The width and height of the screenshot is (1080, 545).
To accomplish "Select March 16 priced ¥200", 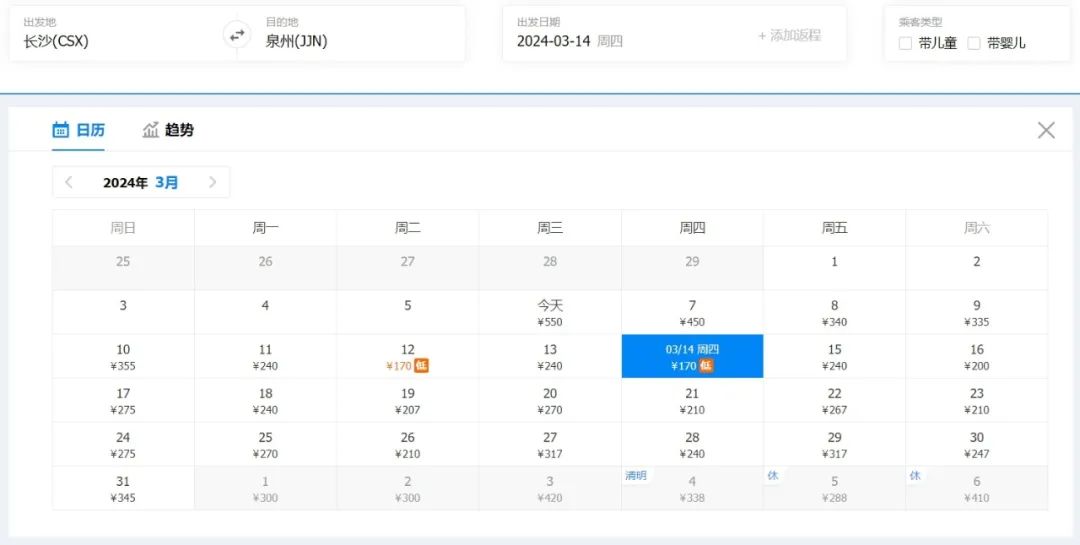I will (x=977, y=356).
